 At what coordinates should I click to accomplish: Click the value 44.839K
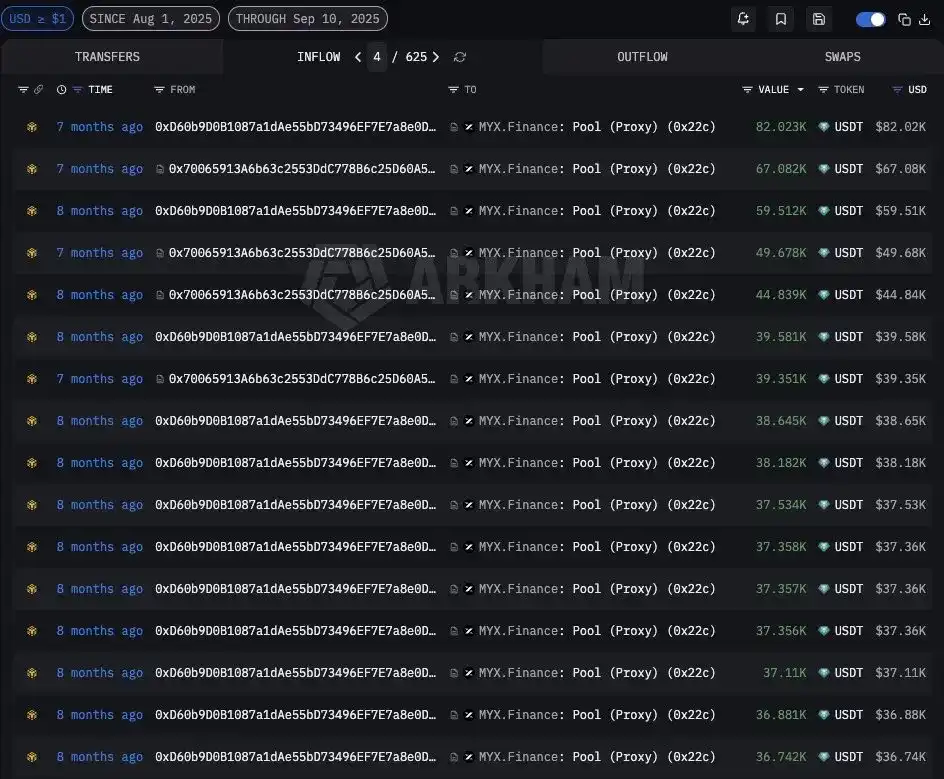pos(781,295)
